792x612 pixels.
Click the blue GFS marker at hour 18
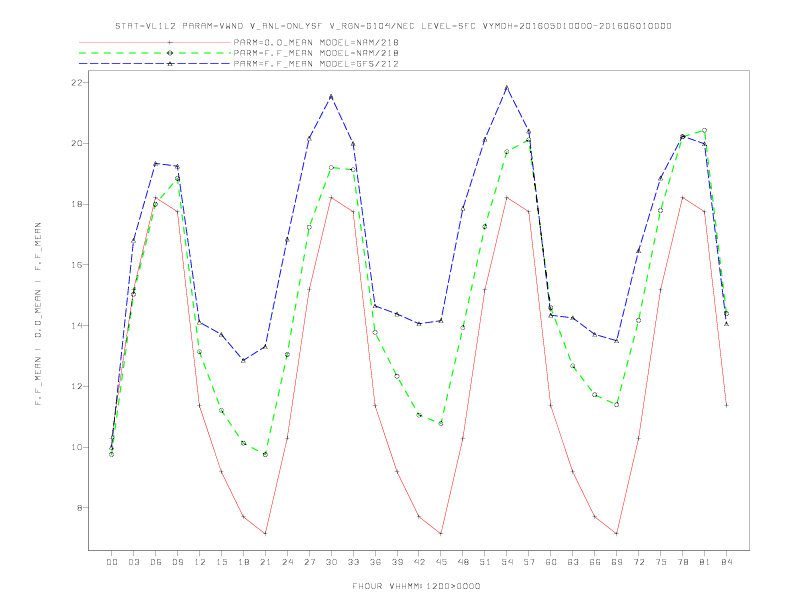(243, 361)
